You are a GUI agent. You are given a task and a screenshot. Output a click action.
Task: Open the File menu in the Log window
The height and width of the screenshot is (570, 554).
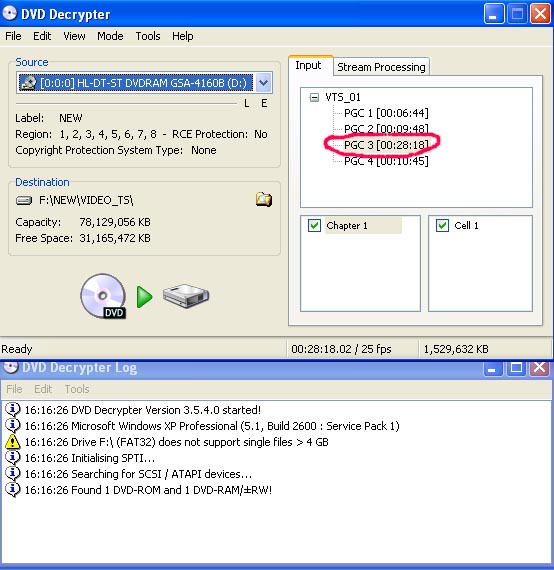pos(14,389)
